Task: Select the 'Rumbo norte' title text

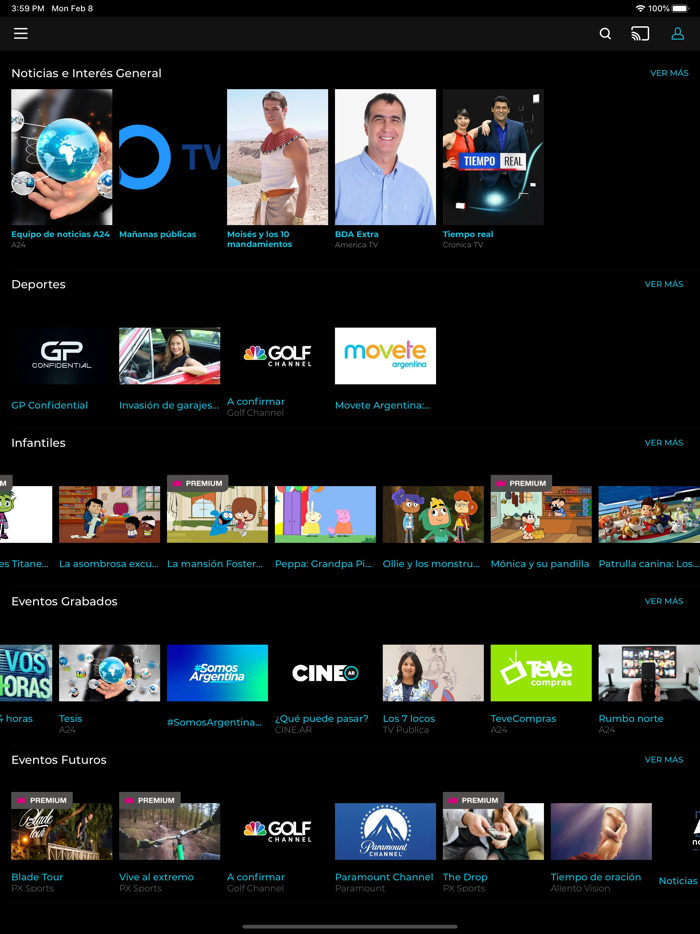Action: (630, 718)
